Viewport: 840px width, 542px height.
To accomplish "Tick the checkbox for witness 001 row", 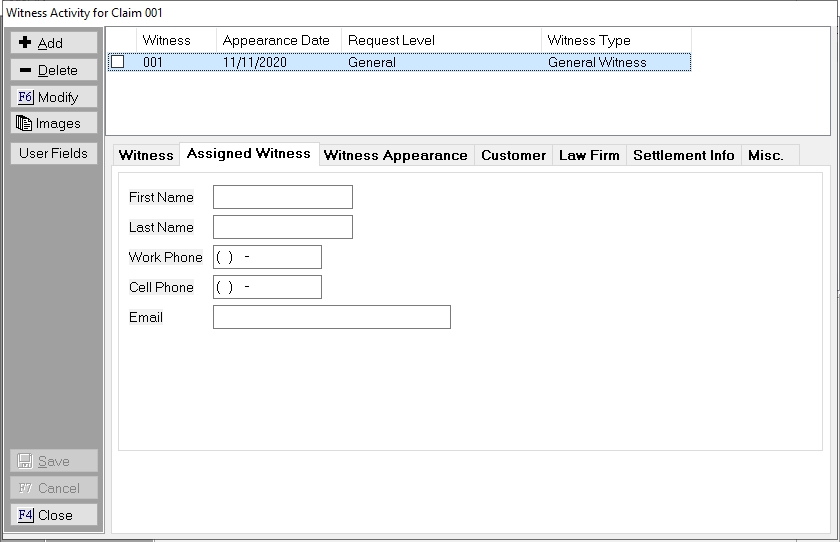I will coord(118,62).
